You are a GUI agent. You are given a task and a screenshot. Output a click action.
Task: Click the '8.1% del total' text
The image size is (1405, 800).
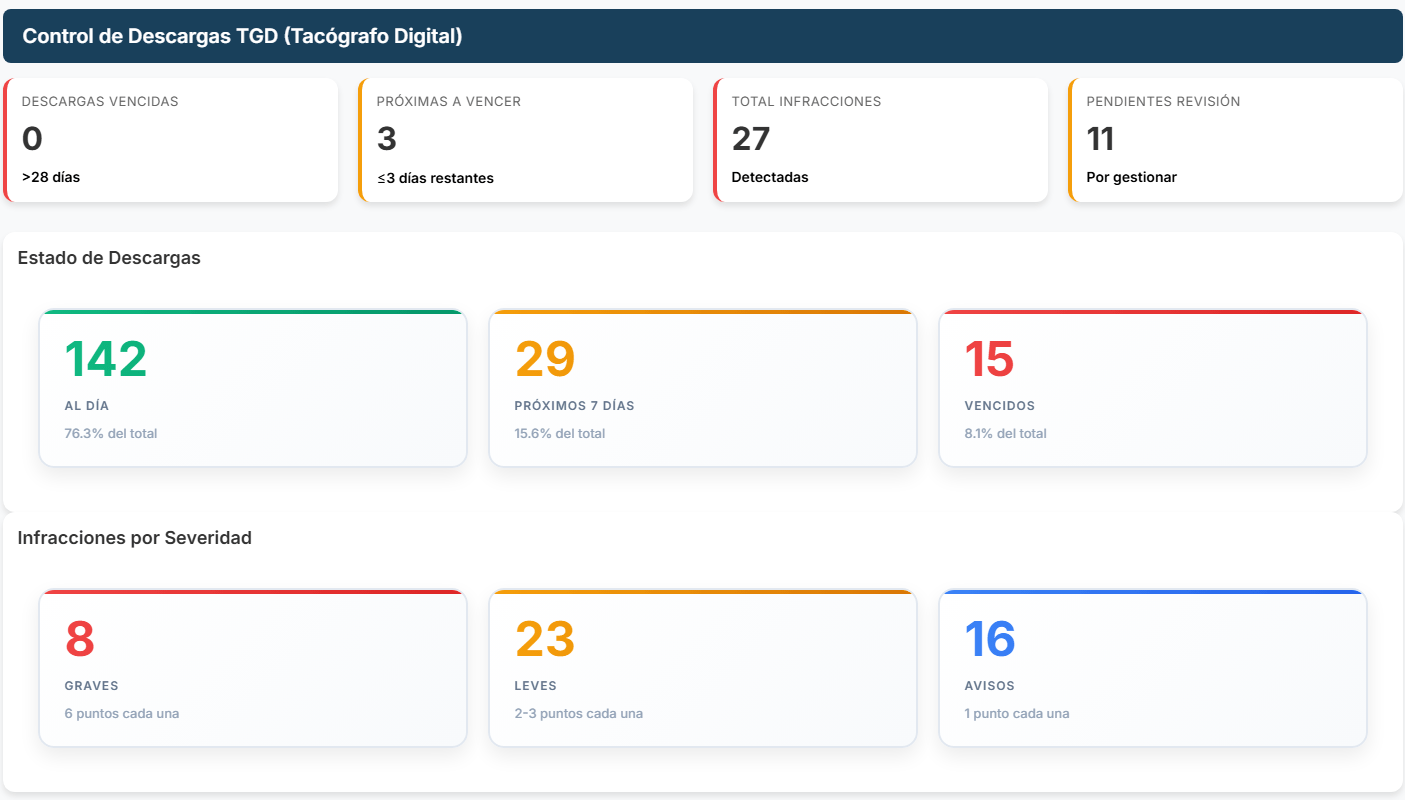[1005, 434]
